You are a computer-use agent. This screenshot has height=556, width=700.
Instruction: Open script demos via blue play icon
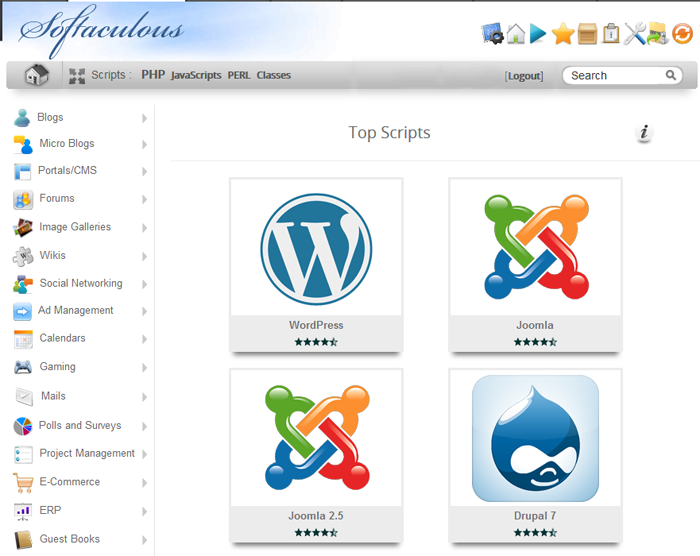click(538, 33)
